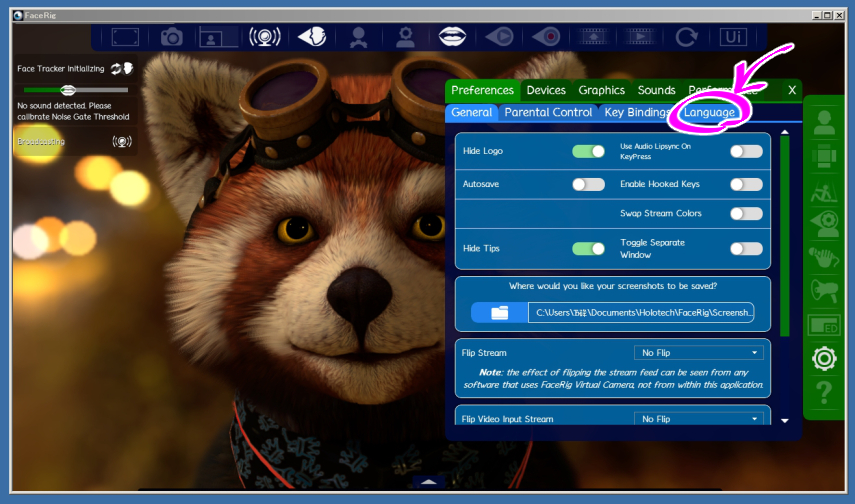Click the 'Broadcasting' label
855x504 pixels.
(41, 142)
